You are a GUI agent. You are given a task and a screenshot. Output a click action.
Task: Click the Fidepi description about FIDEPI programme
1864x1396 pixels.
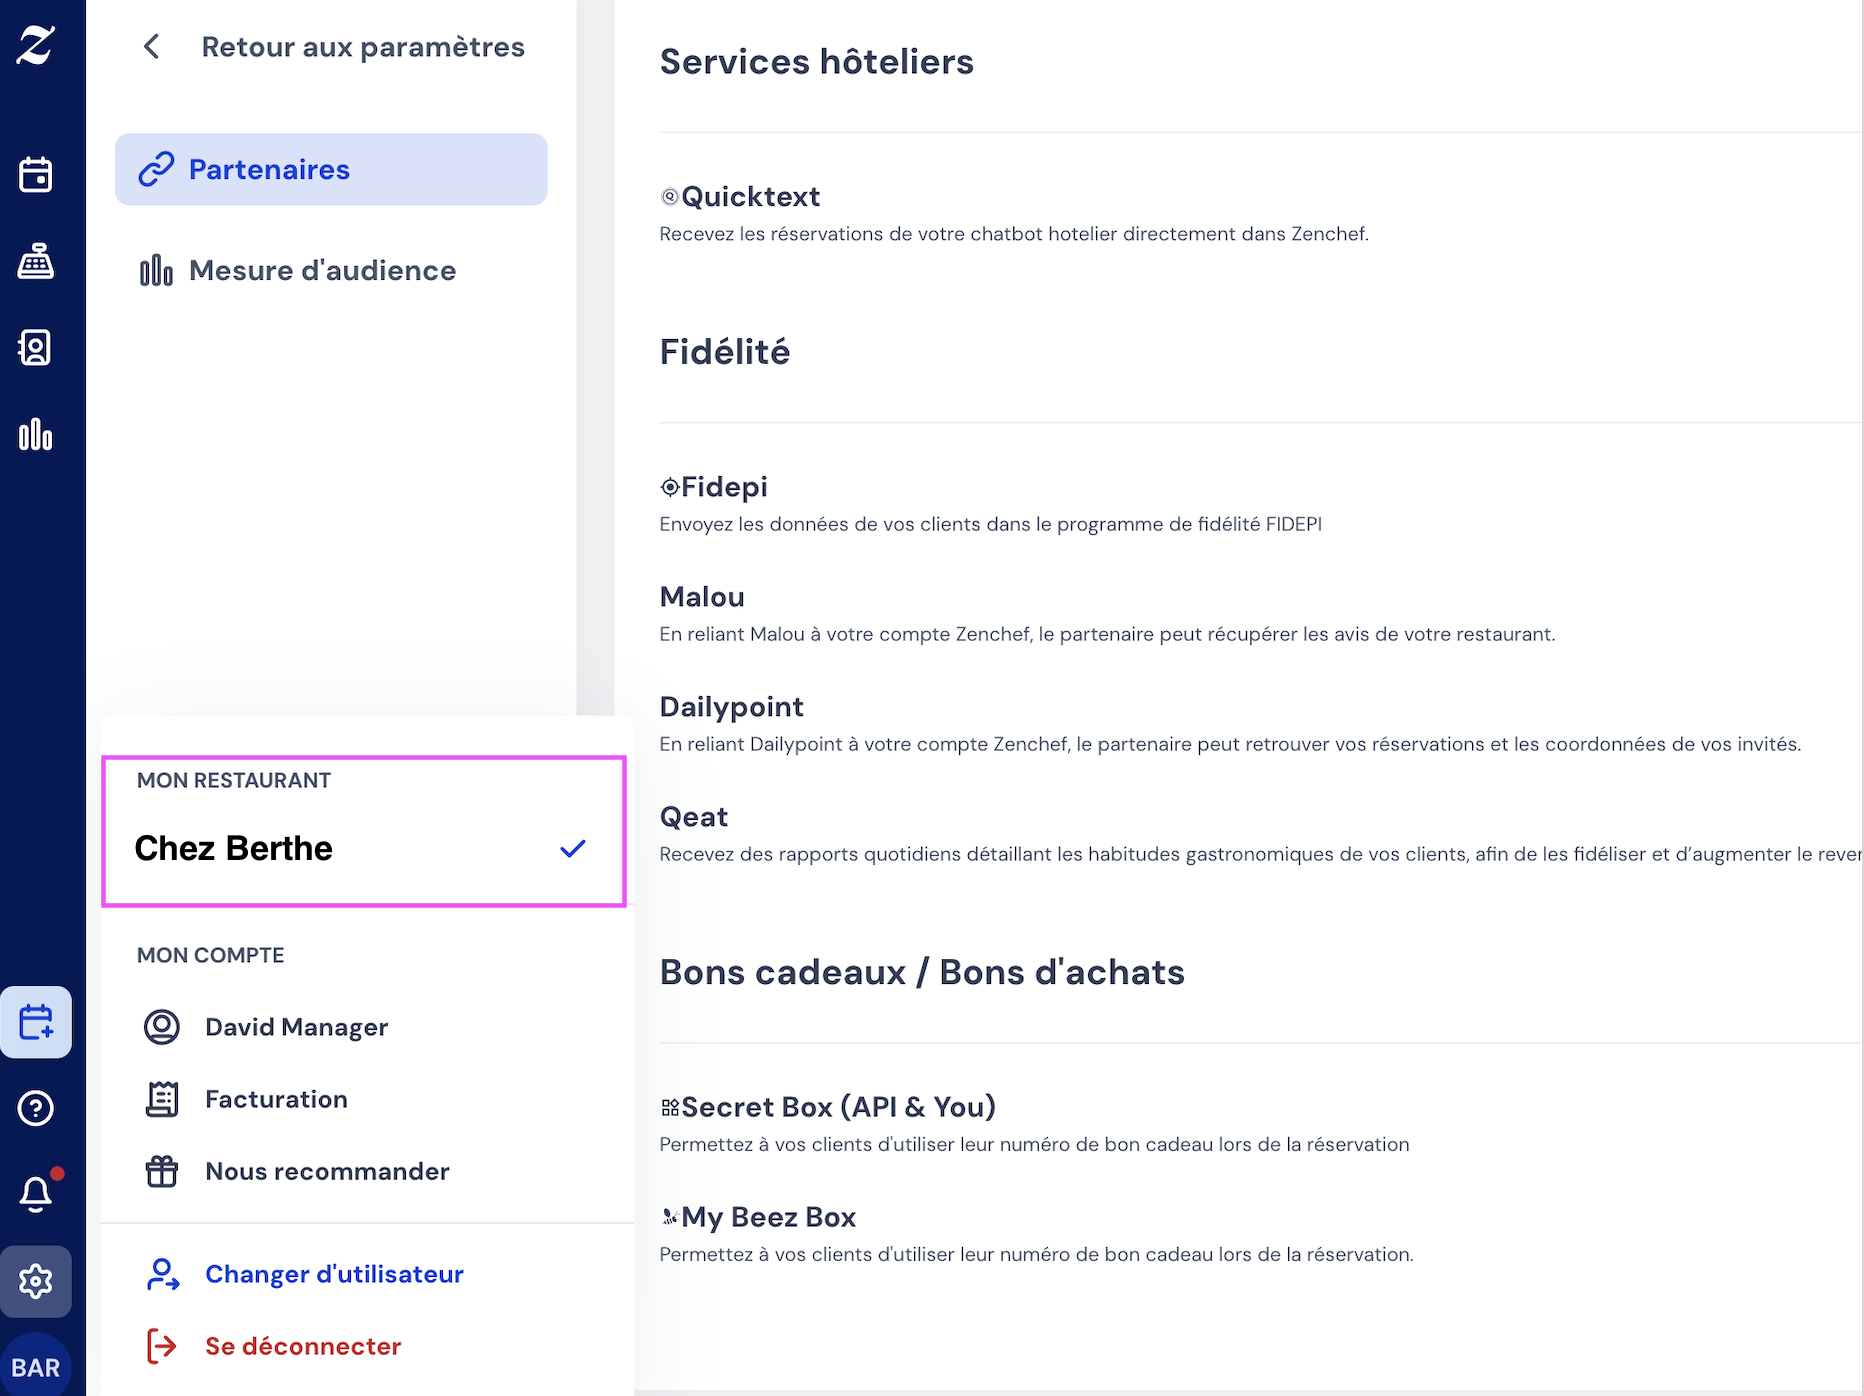pyautogui.click(x=990, y=524)
